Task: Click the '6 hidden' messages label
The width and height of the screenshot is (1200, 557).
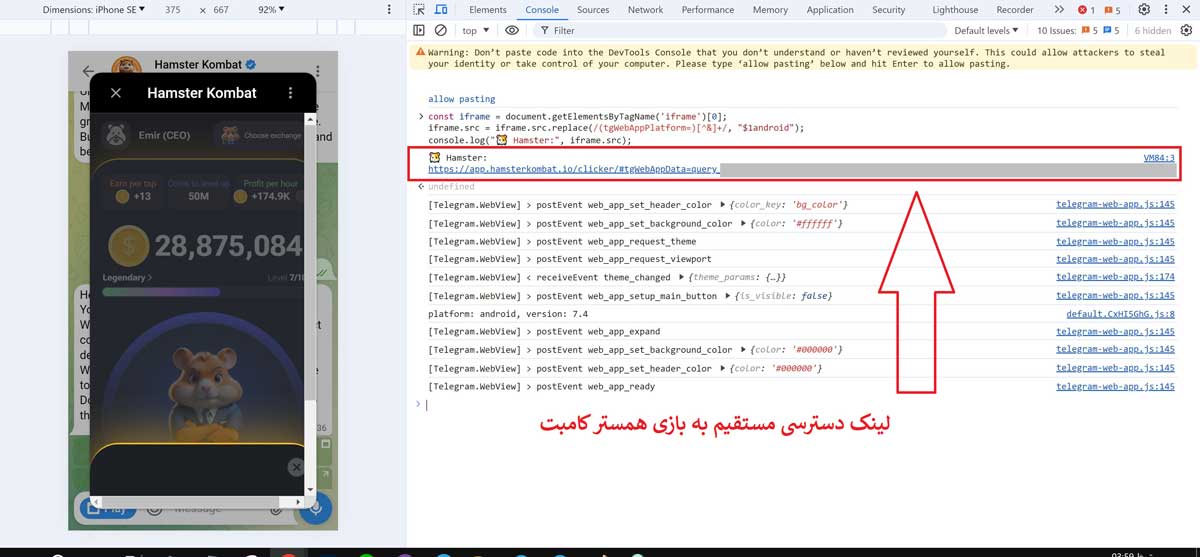Action: 1151,30
